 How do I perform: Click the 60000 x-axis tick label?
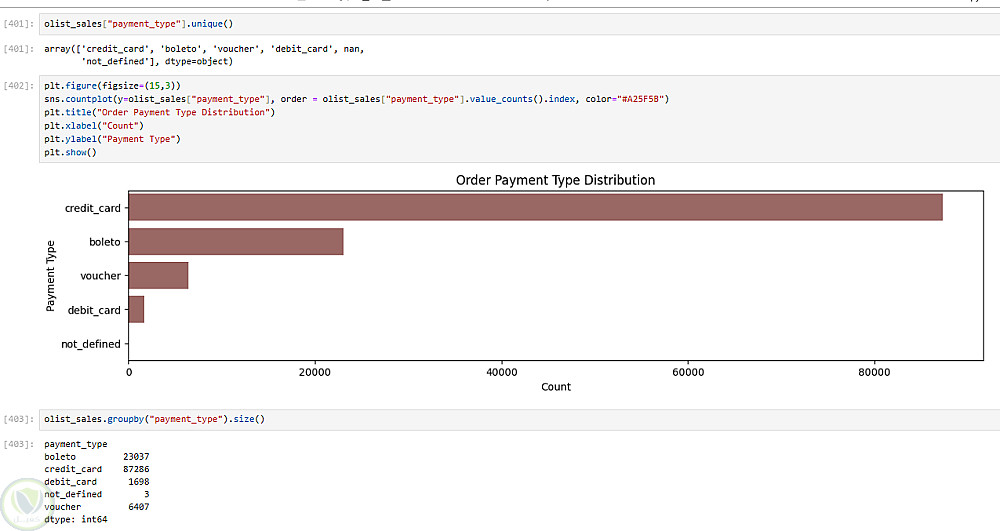coord(688,372)
